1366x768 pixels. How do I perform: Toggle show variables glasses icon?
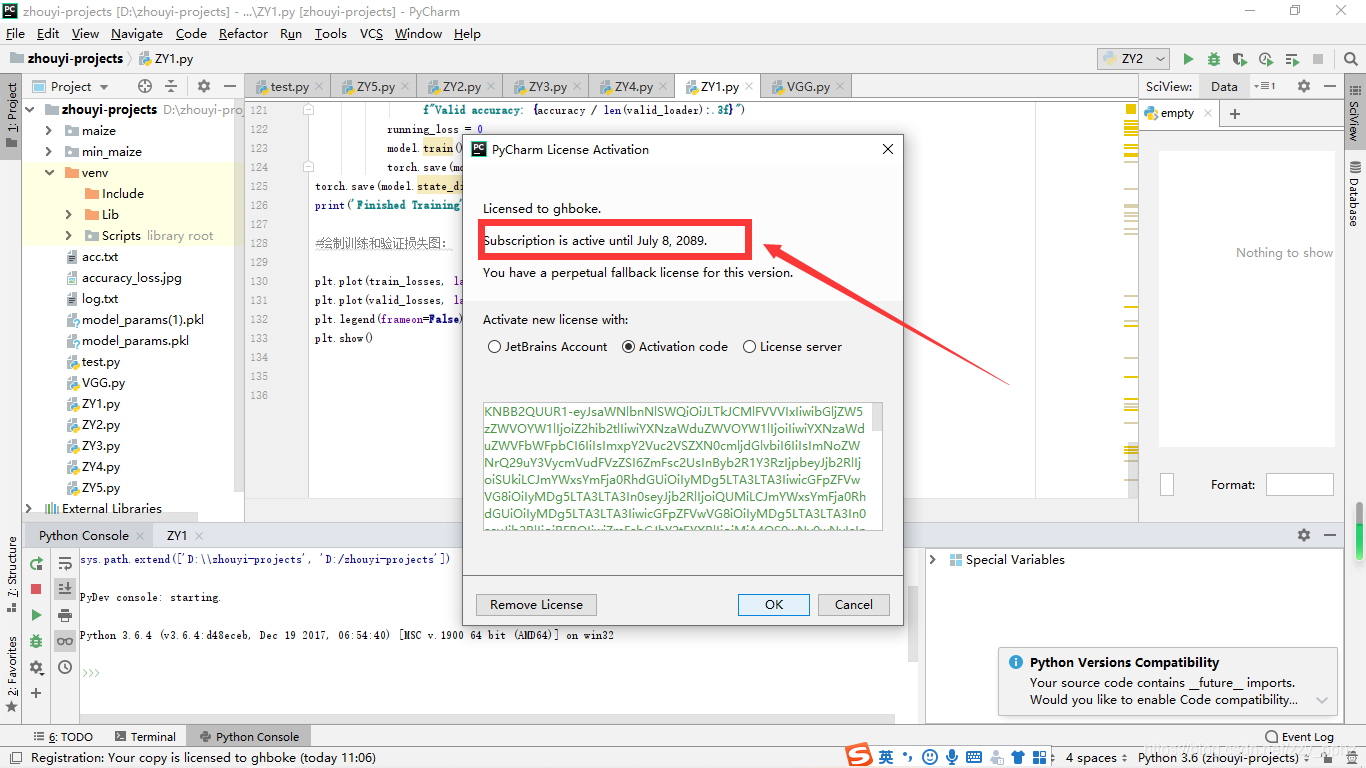tap(65, 641)
